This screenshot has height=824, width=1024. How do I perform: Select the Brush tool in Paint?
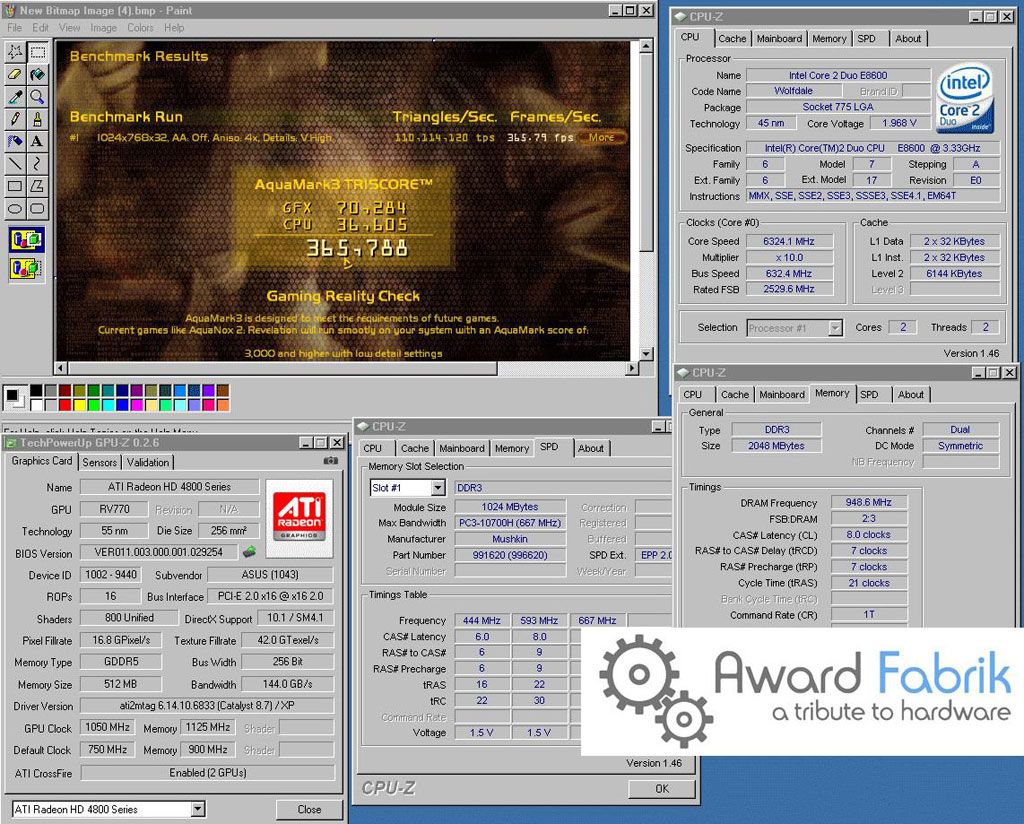(x=37, y=119)
